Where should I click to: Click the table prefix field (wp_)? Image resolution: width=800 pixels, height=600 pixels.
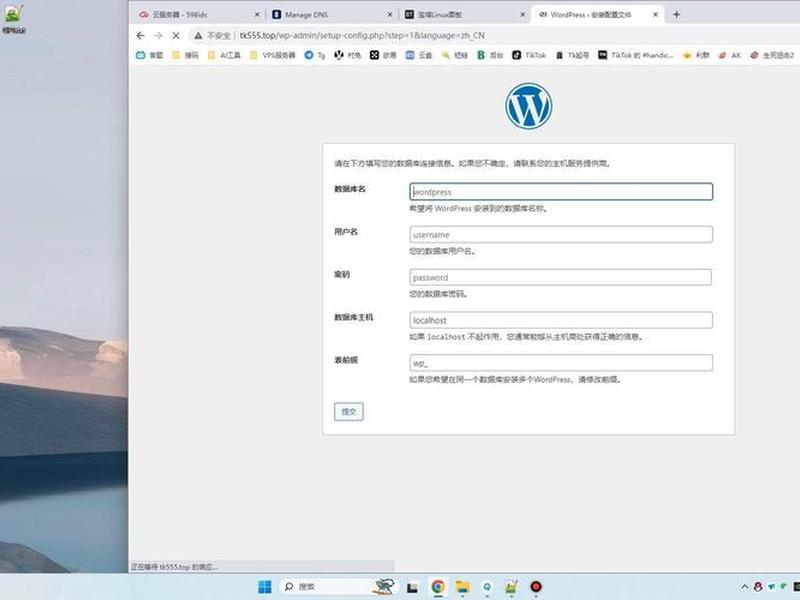[x=561, y=363]
